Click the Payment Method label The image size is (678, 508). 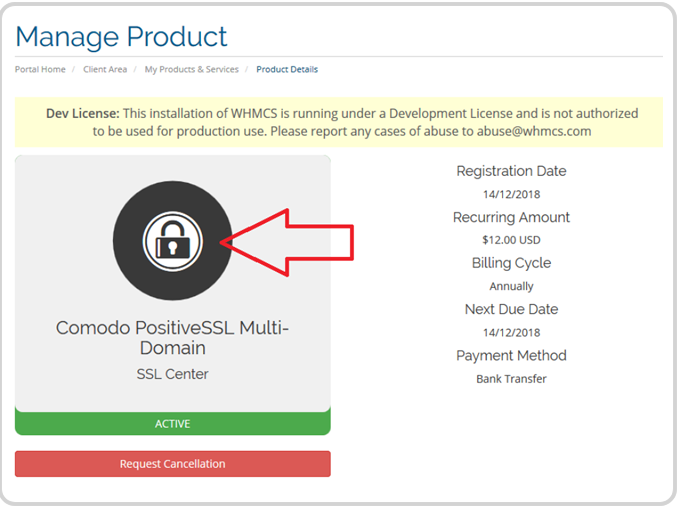coord(511,355)
